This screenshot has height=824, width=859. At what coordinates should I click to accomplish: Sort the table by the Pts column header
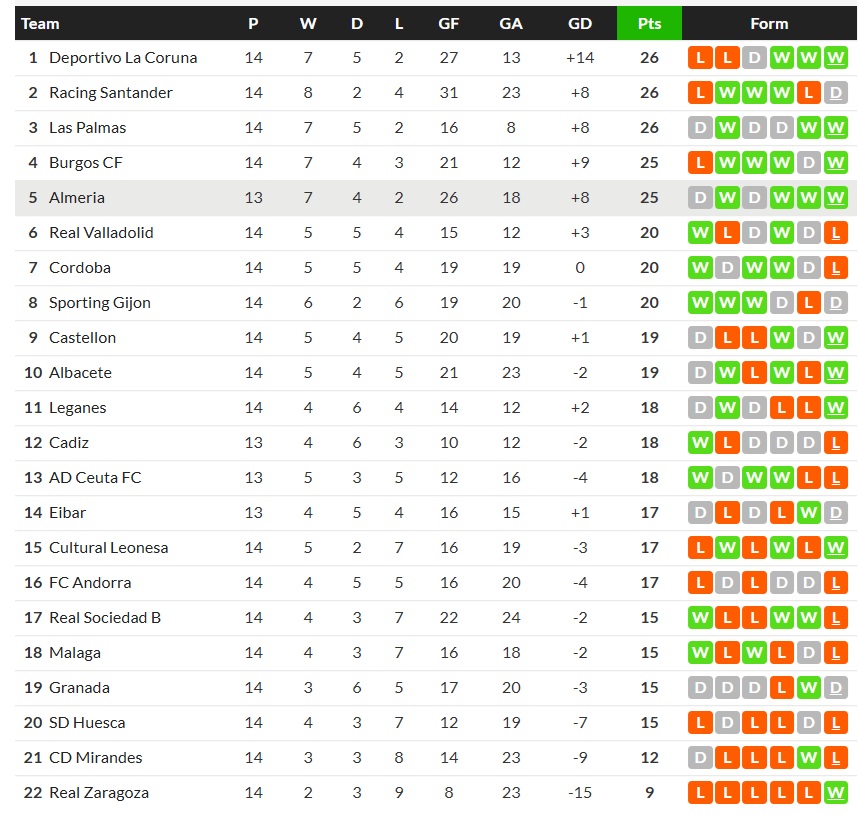[x=649, y=23]
